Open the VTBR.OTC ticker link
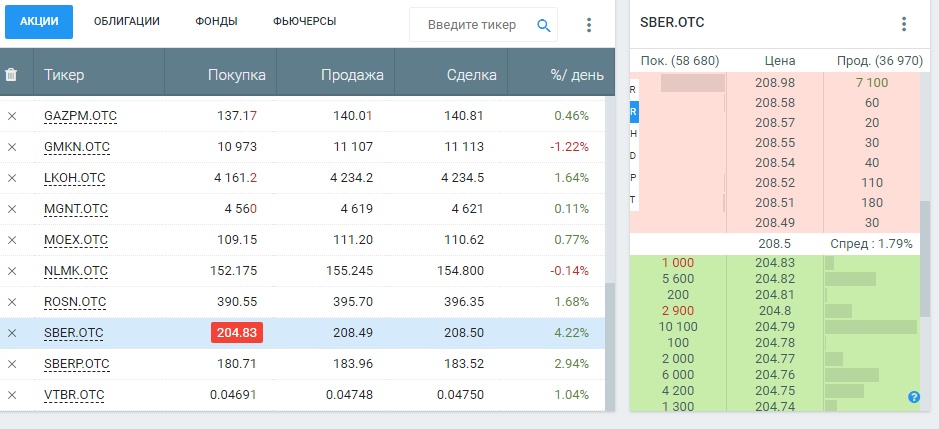The width and height of the screenshot is (939, 429). pos(74,395)
